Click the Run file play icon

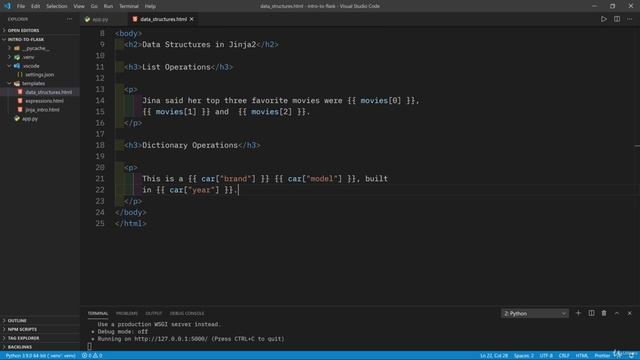[x=604, y=19]
